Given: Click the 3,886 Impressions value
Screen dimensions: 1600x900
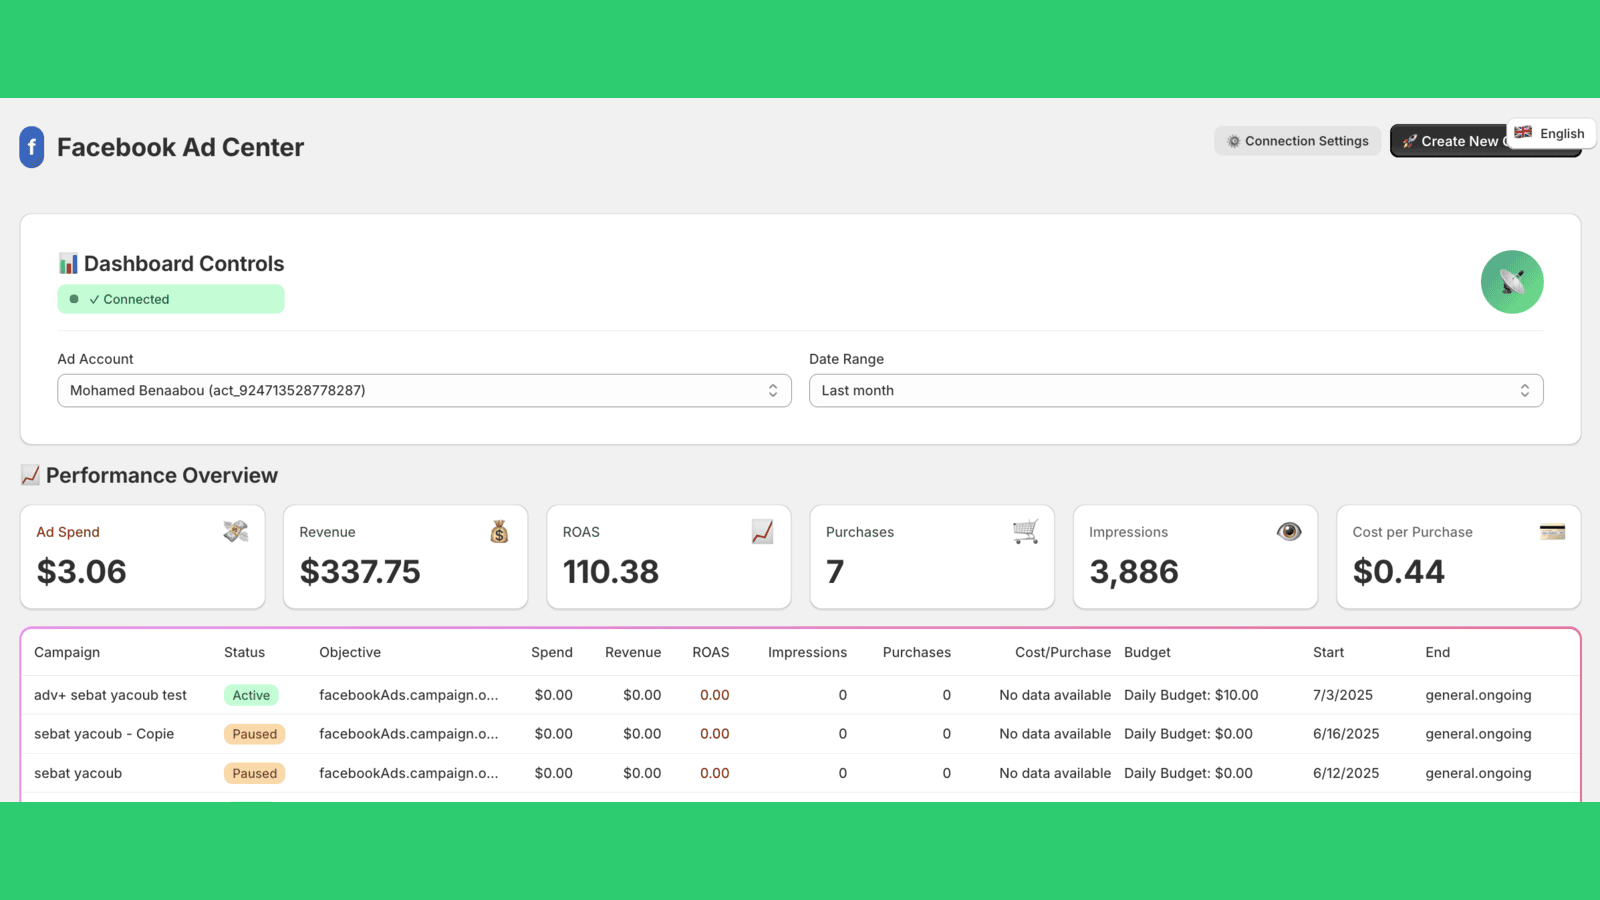Looking at the screenshot, I should (x=1134, y=572).
